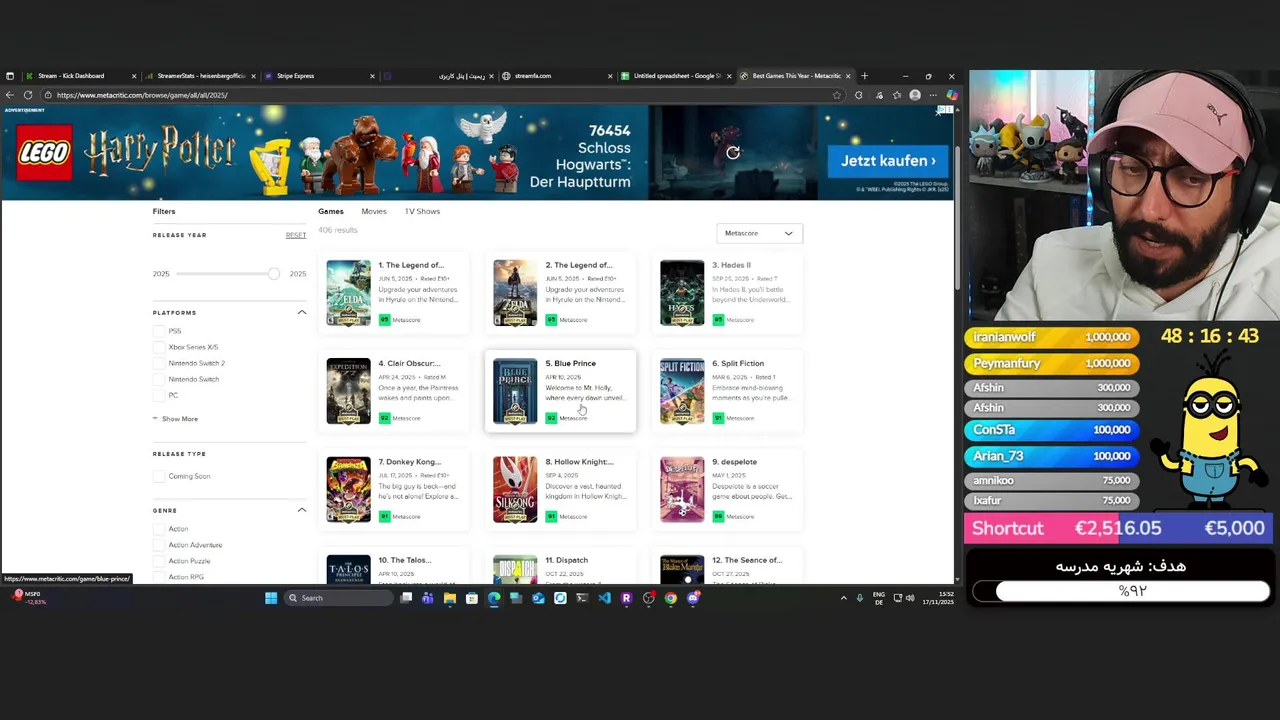Click the Jetzt kaufen ad button

[887, 160]
